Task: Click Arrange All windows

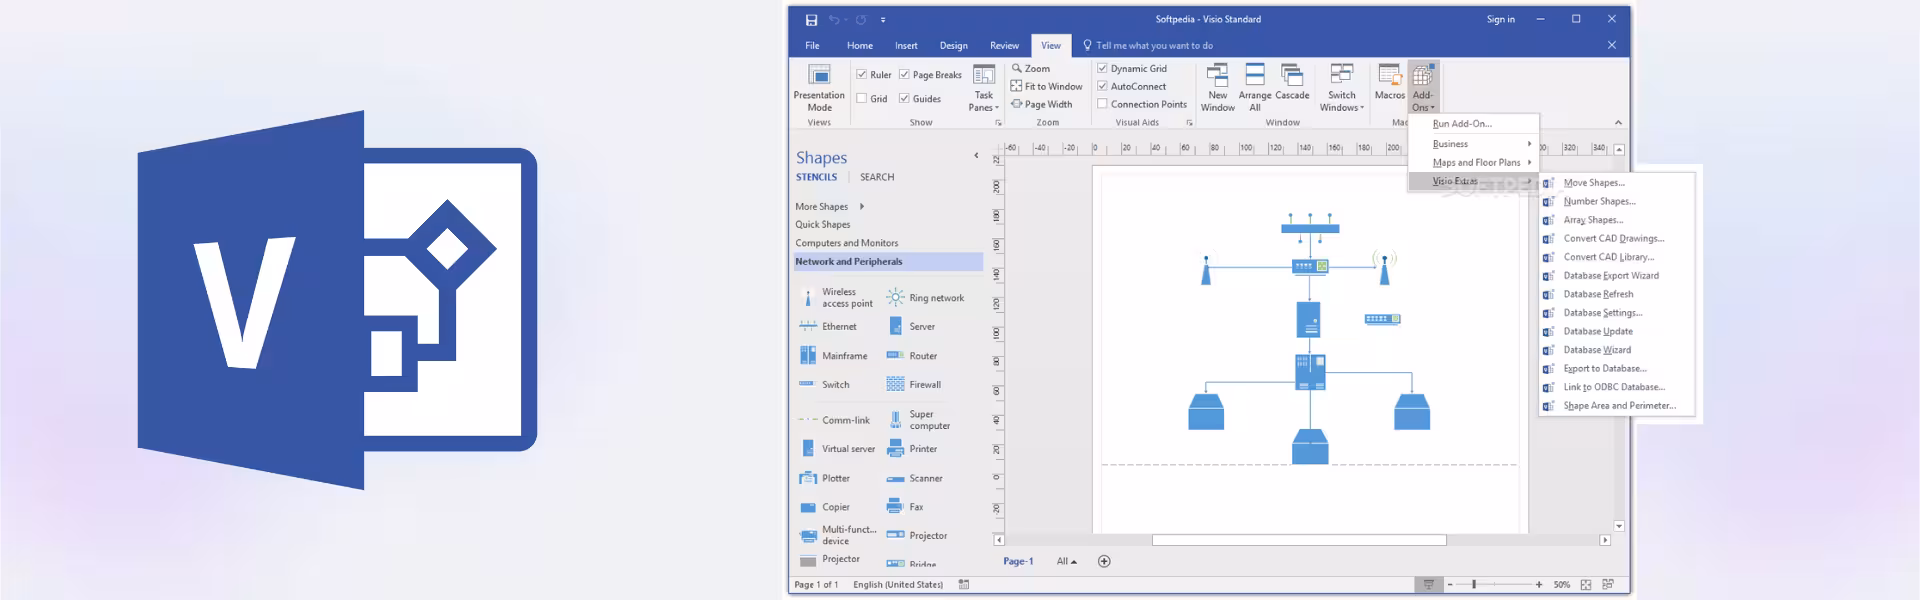Action: point(1255,88)
